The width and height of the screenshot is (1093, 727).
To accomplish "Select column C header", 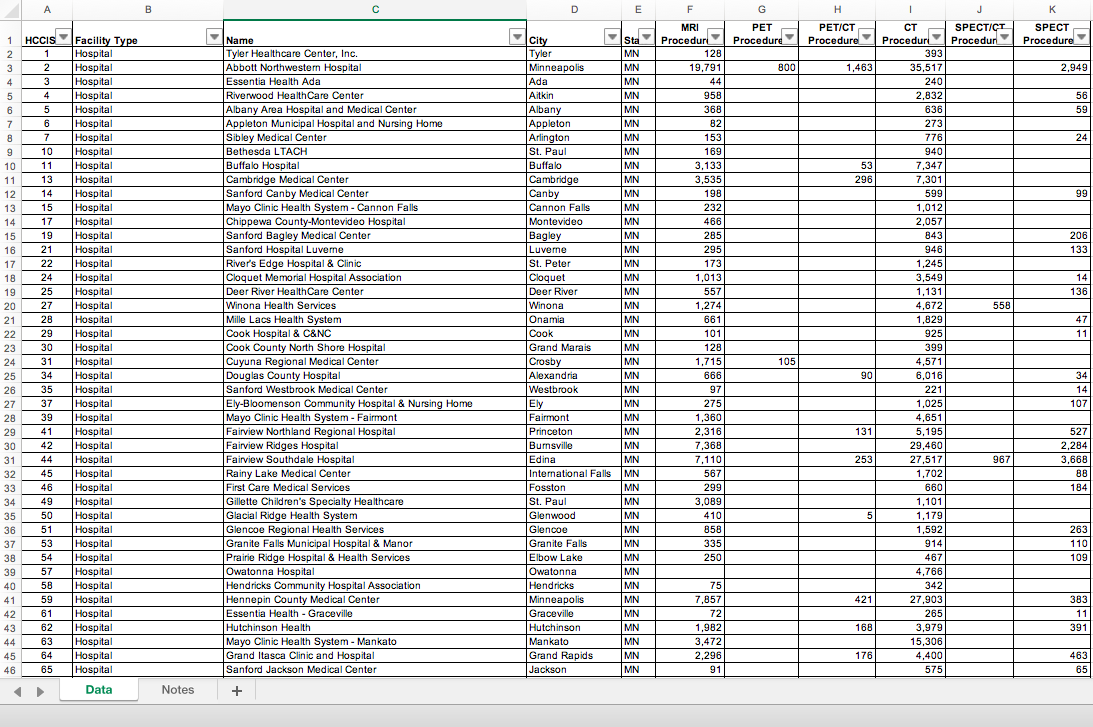I will [x=375, y=10].
